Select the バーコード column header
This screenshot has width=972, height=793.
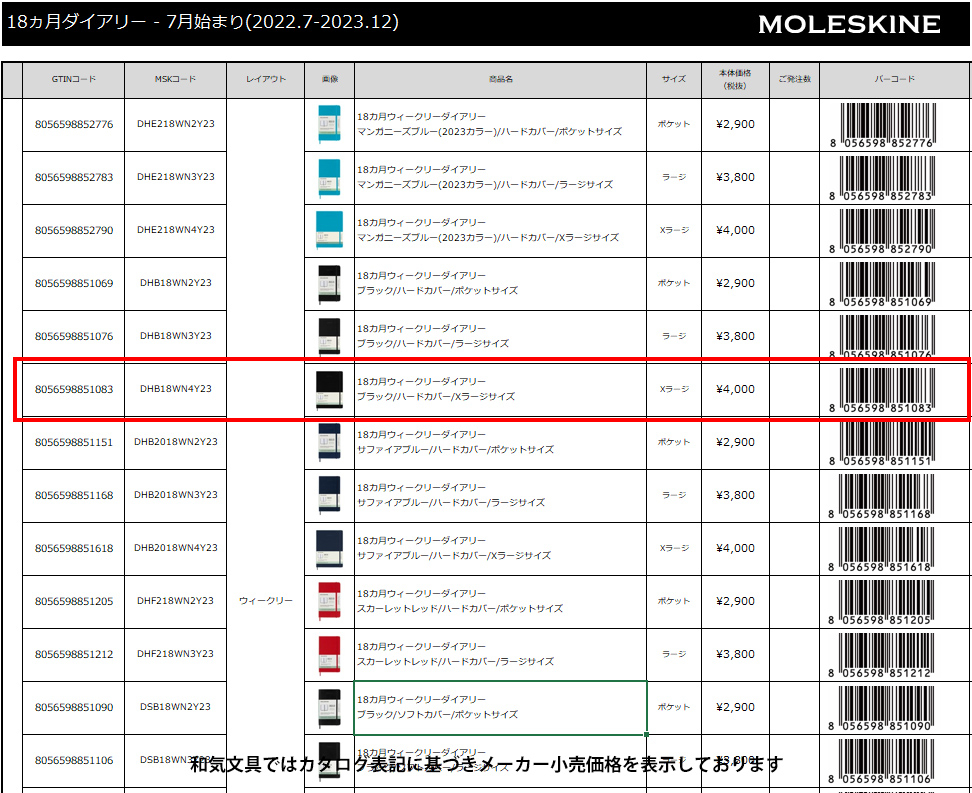click(x=894, y=79)
